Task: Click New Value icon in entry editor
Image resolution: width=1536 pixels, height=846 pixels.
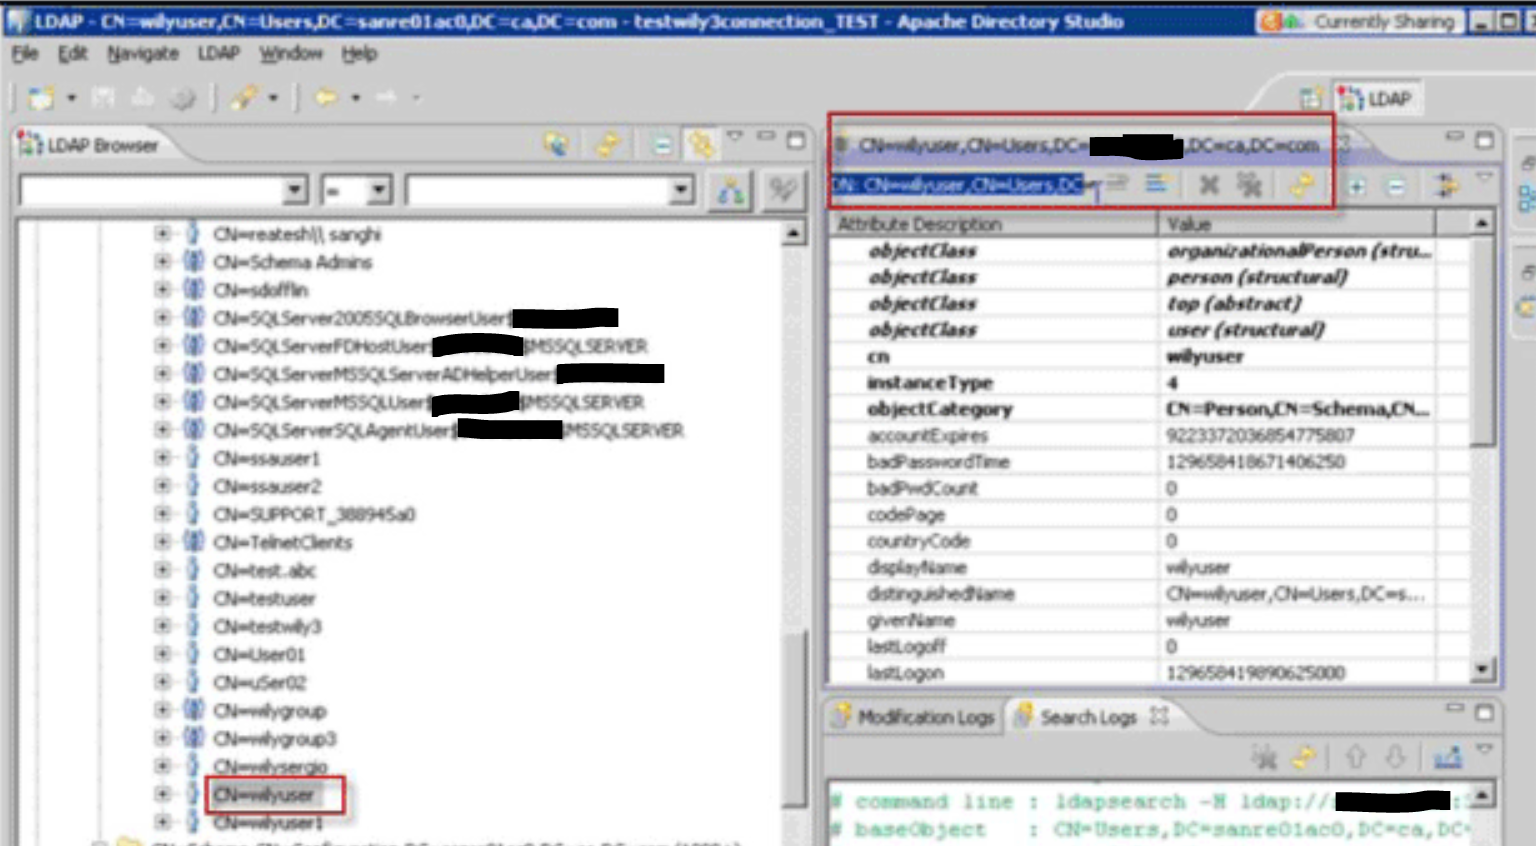Action: 1158,184
